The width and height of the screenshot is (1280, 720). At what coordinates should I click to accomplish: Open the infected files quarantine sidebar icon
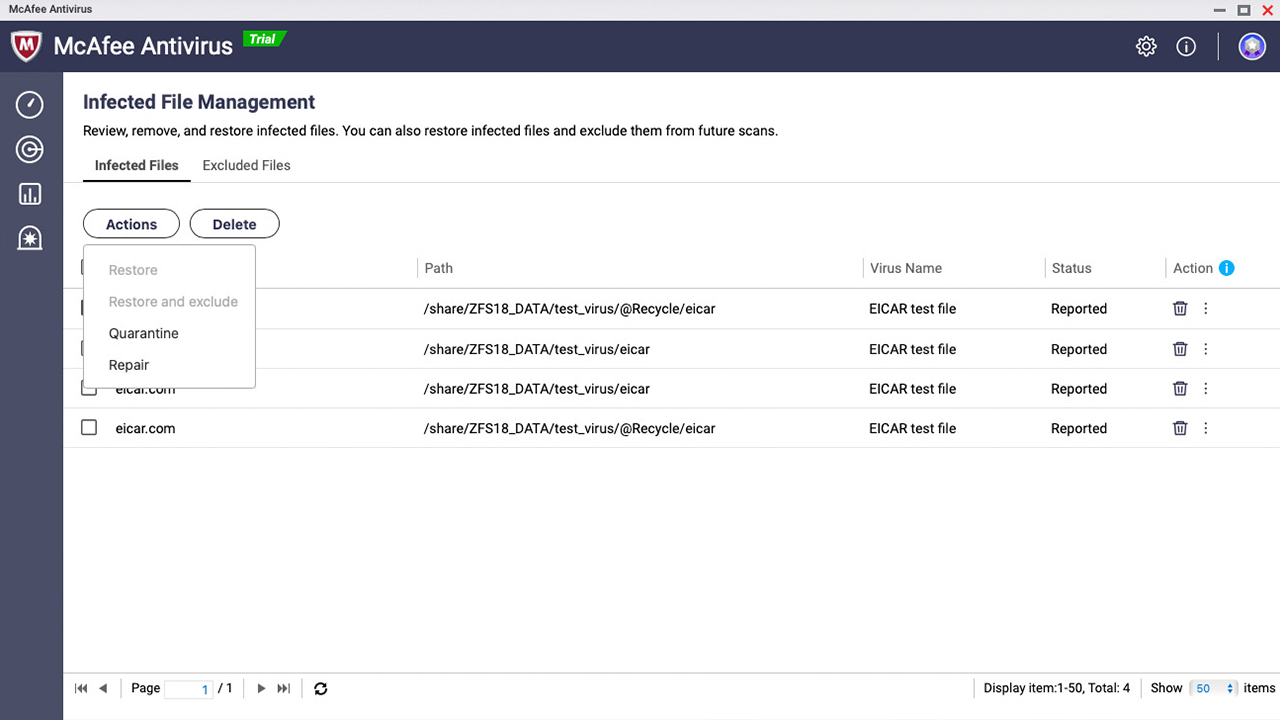tap(30, 238)
